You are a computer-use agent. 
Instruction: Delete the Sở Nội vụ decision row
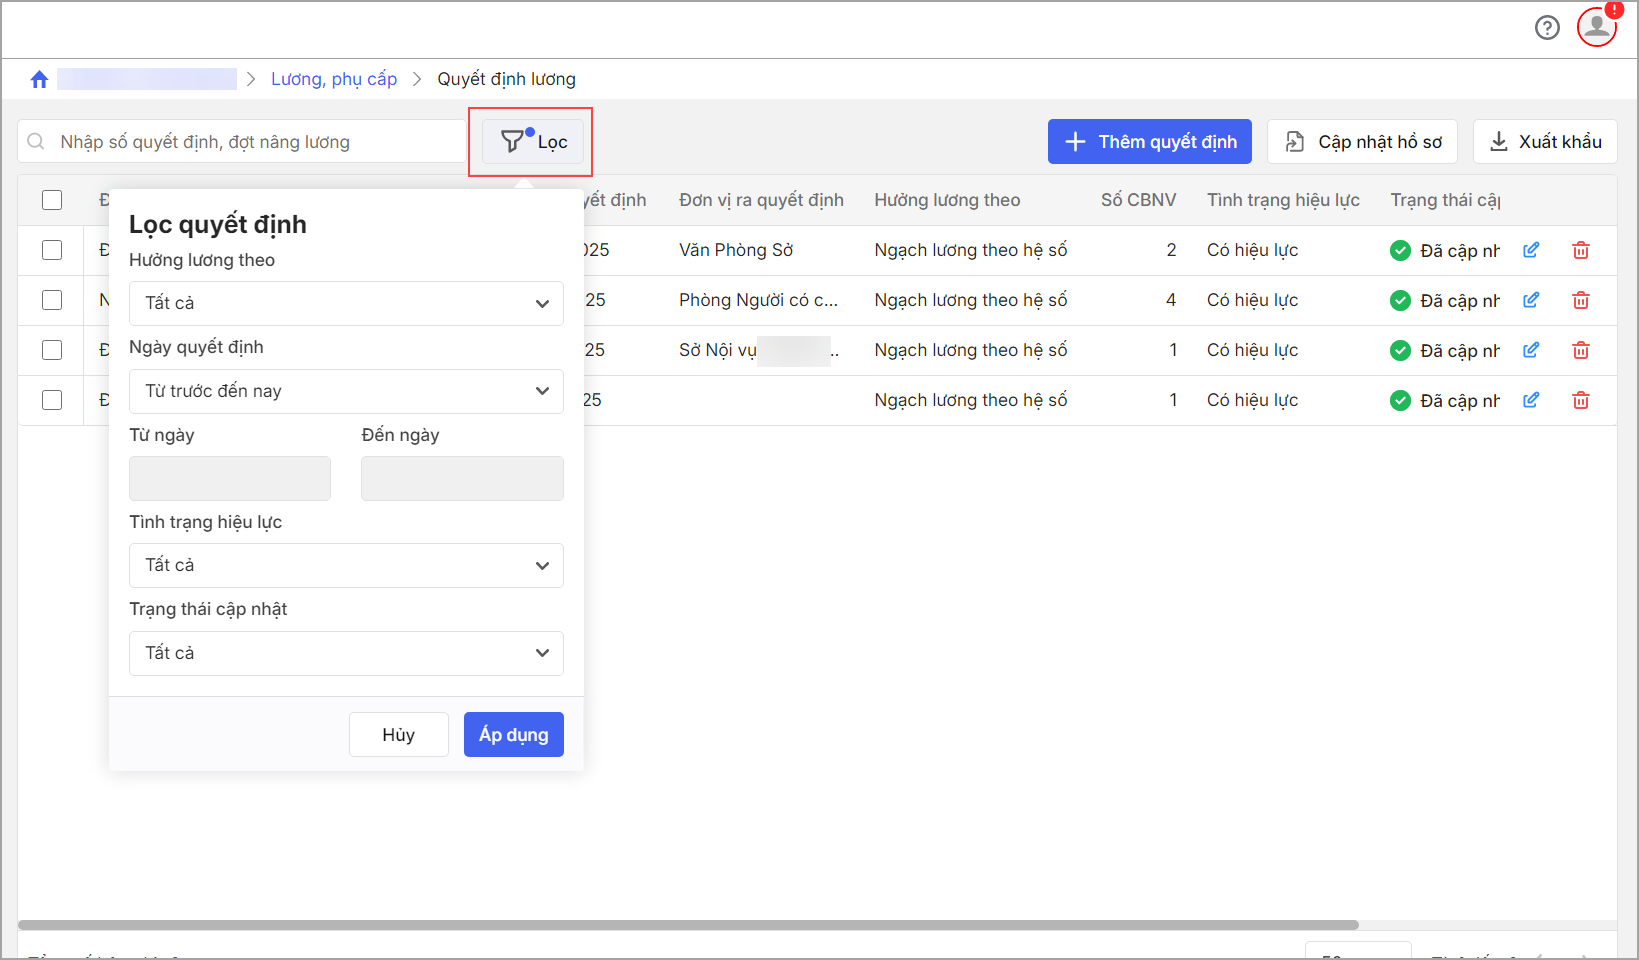click(1580, 350)
